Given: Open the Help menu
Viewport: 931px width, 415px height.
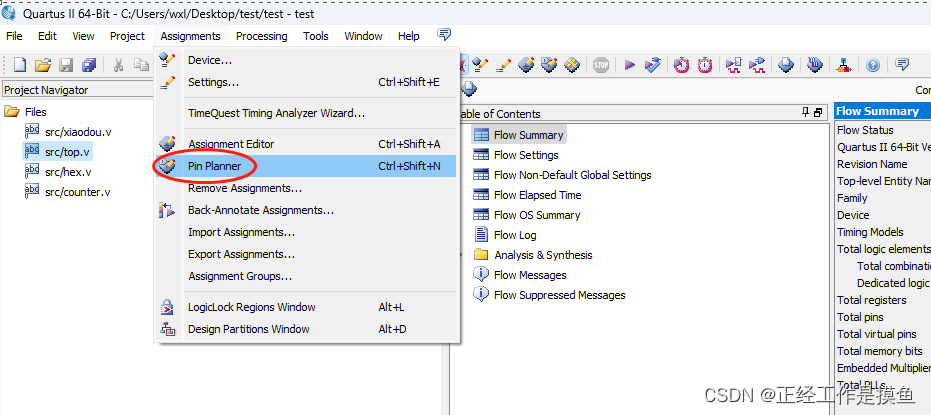Looking at the screenshot, I should (408, 36).
